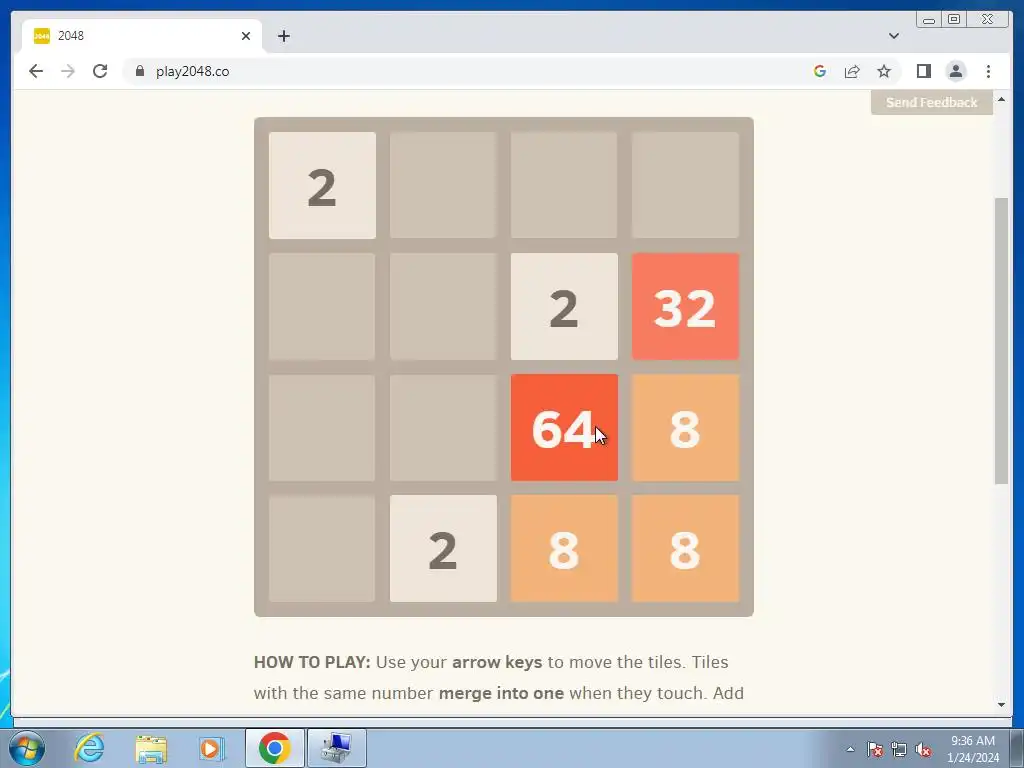Screen dimensions: 1024x768
Task: Click the 64 tile
Action: (564, 428)
